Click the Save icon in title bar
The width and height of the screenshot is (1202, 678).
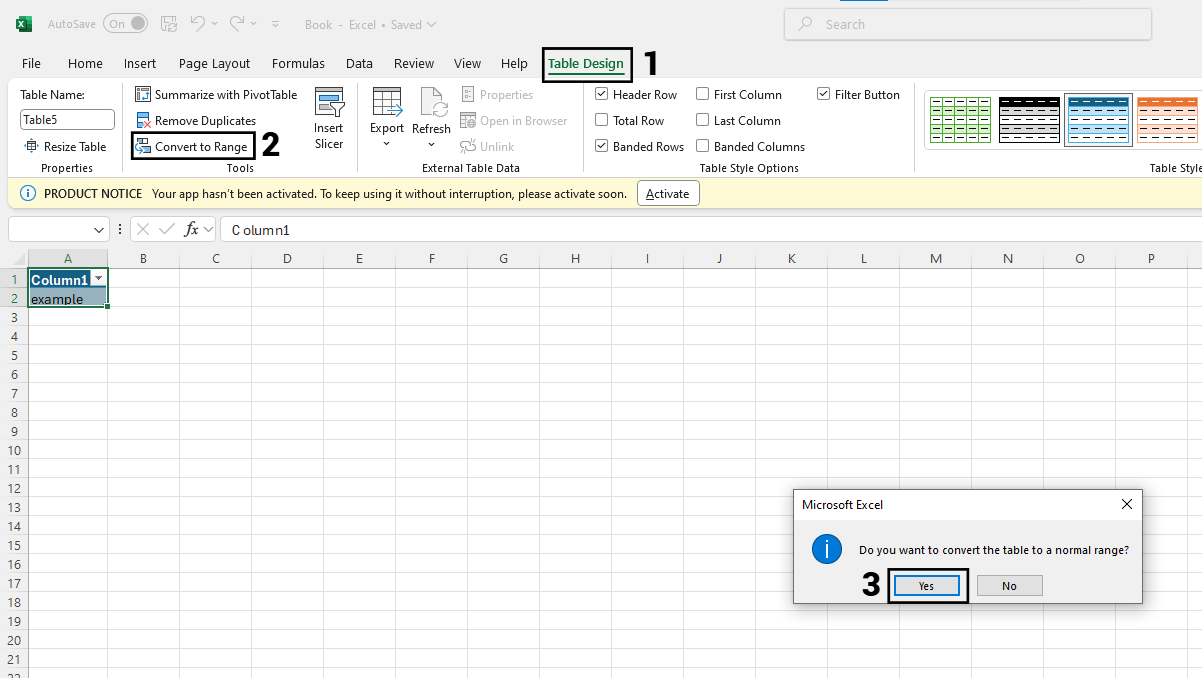tap(169, 23)
